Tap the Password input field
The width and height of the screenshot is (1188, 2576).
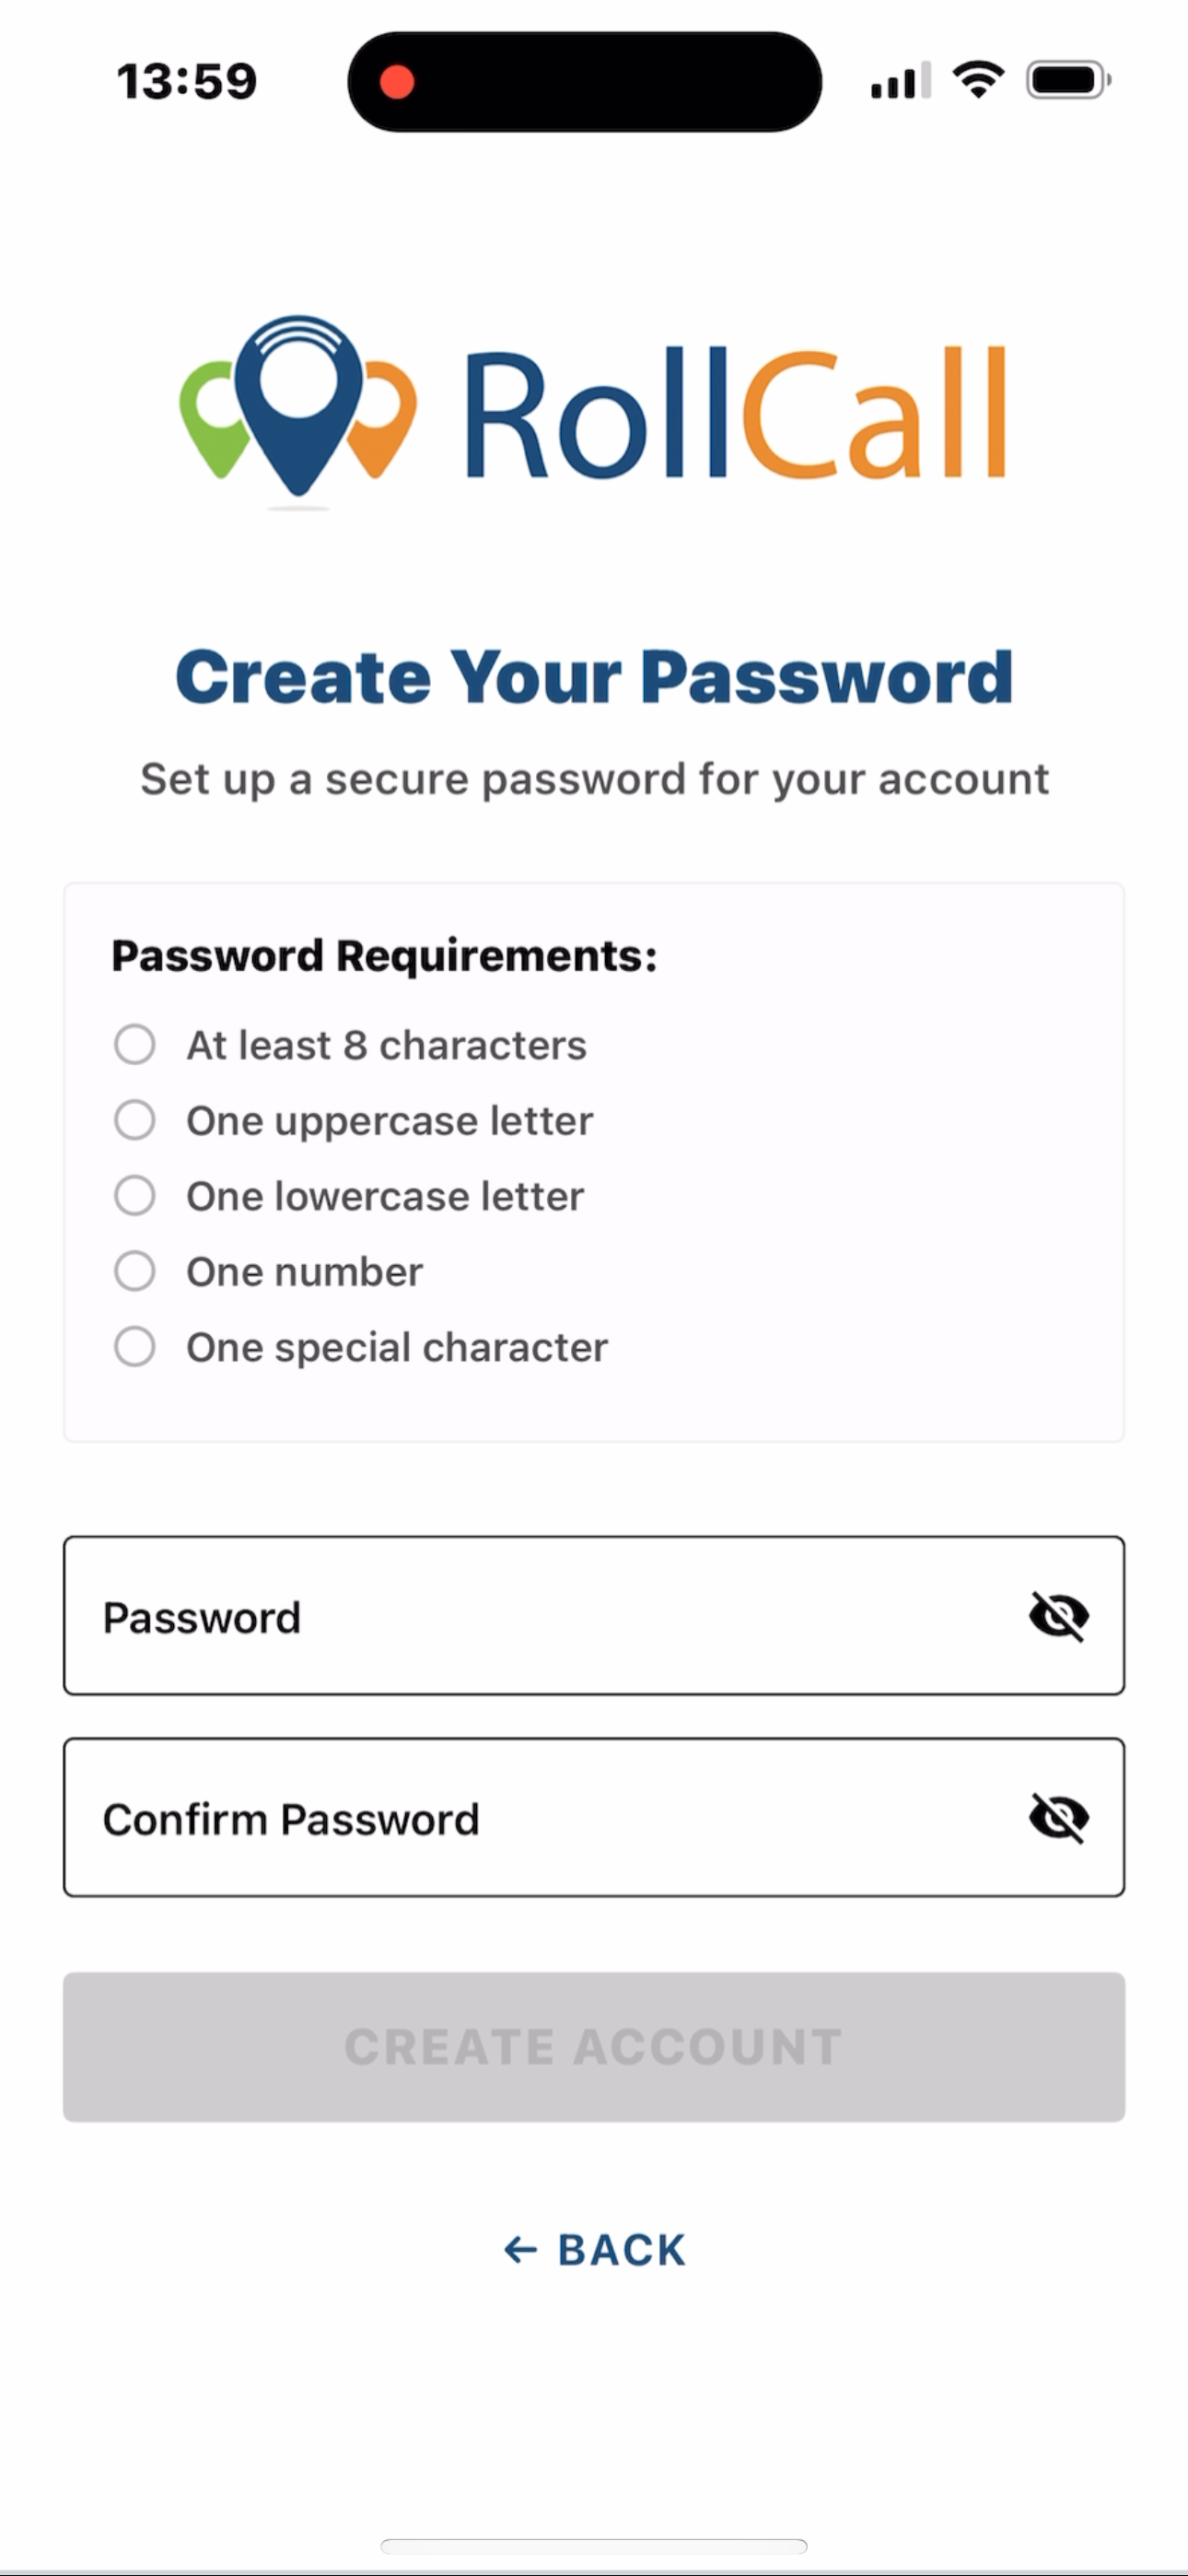(x=540, y=1616)
